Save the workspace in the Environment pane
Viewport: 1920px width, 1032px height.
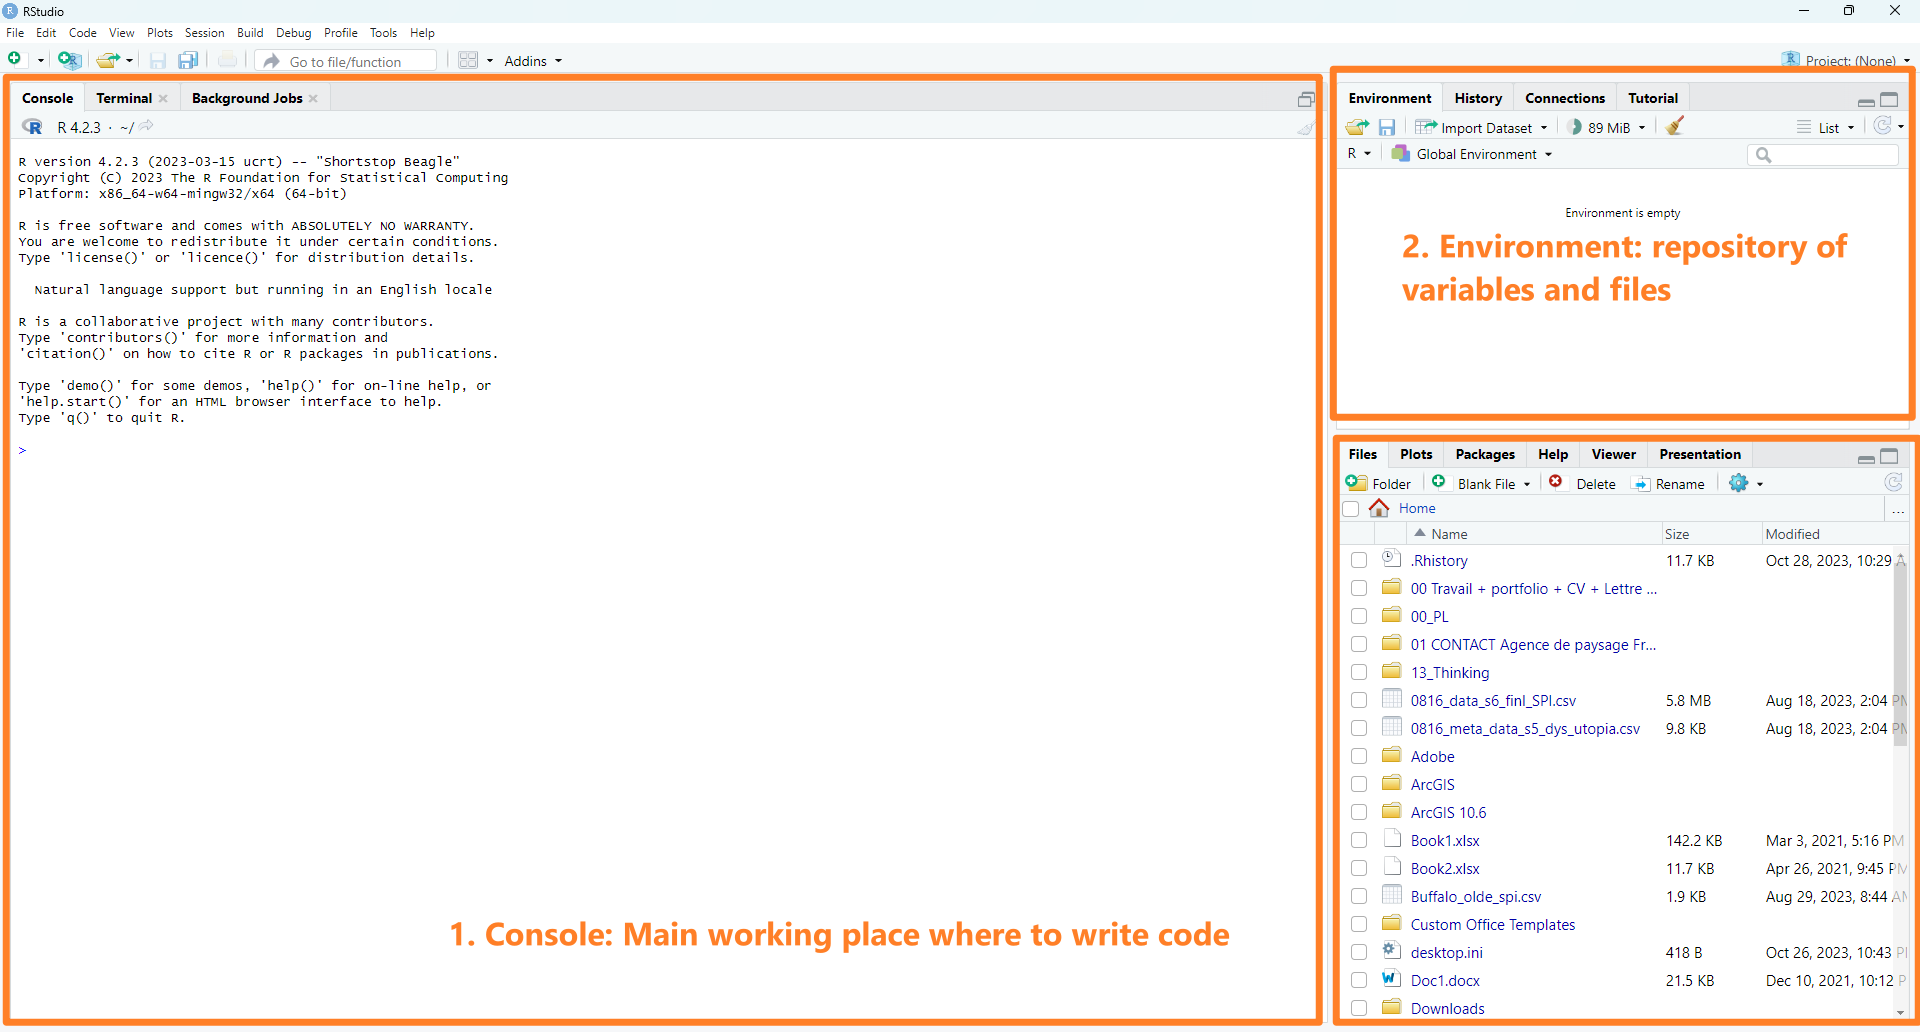click(x=1387, y=127)
